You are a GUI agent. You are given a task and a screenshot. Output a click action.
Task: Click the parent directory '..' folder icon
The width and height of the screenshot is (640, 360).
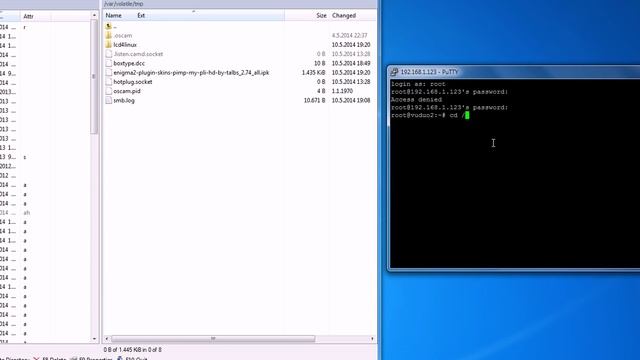tap(109, 26)
